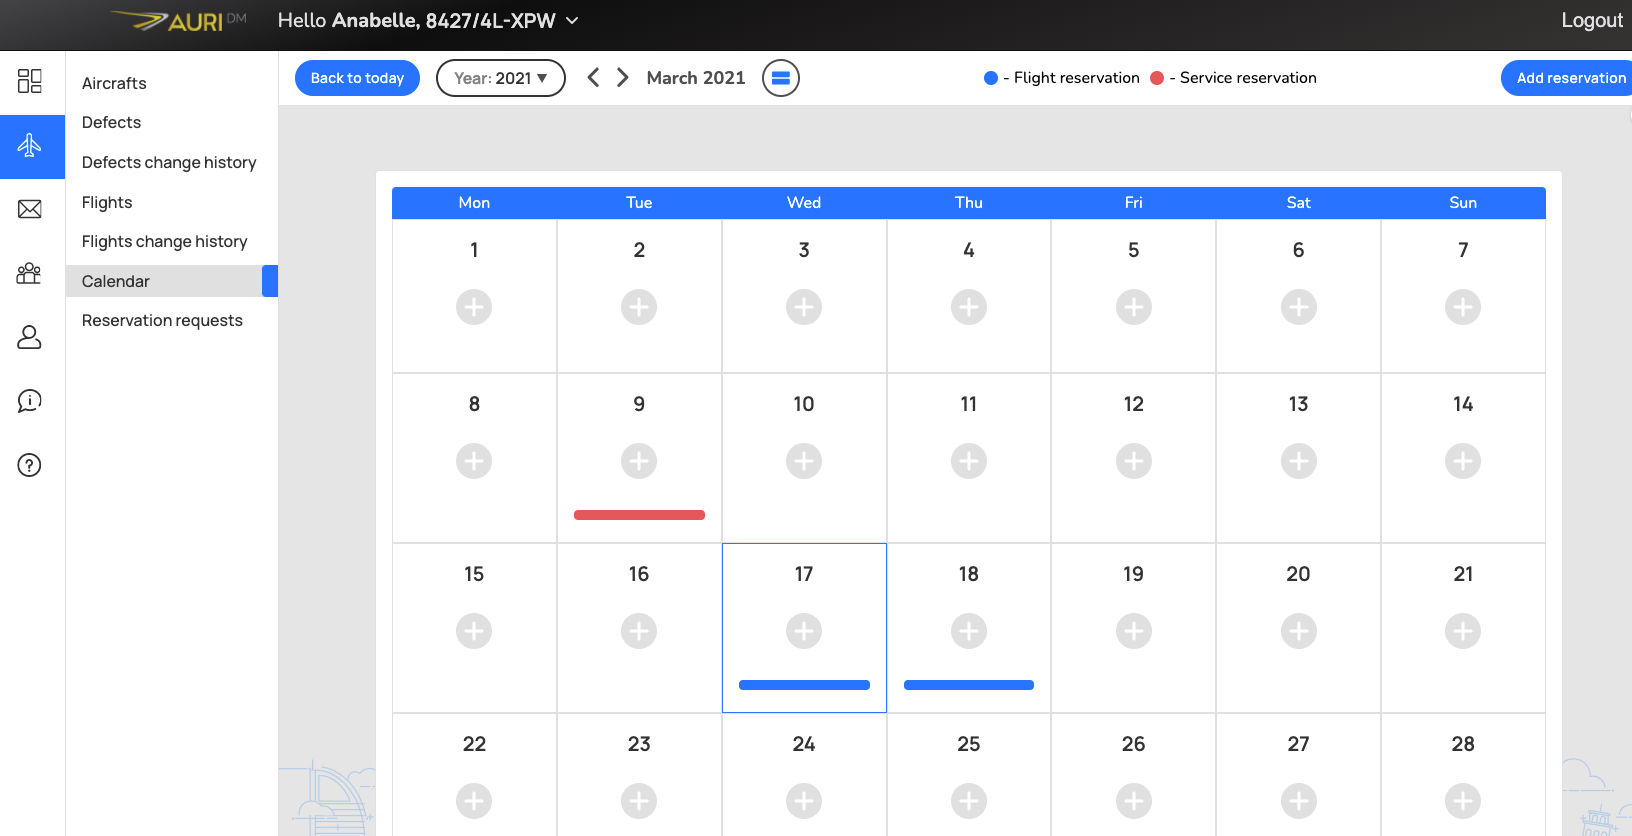Add reservation plus on March 13
Viewport: 1632px width, 836px height.
(1299, 461)
